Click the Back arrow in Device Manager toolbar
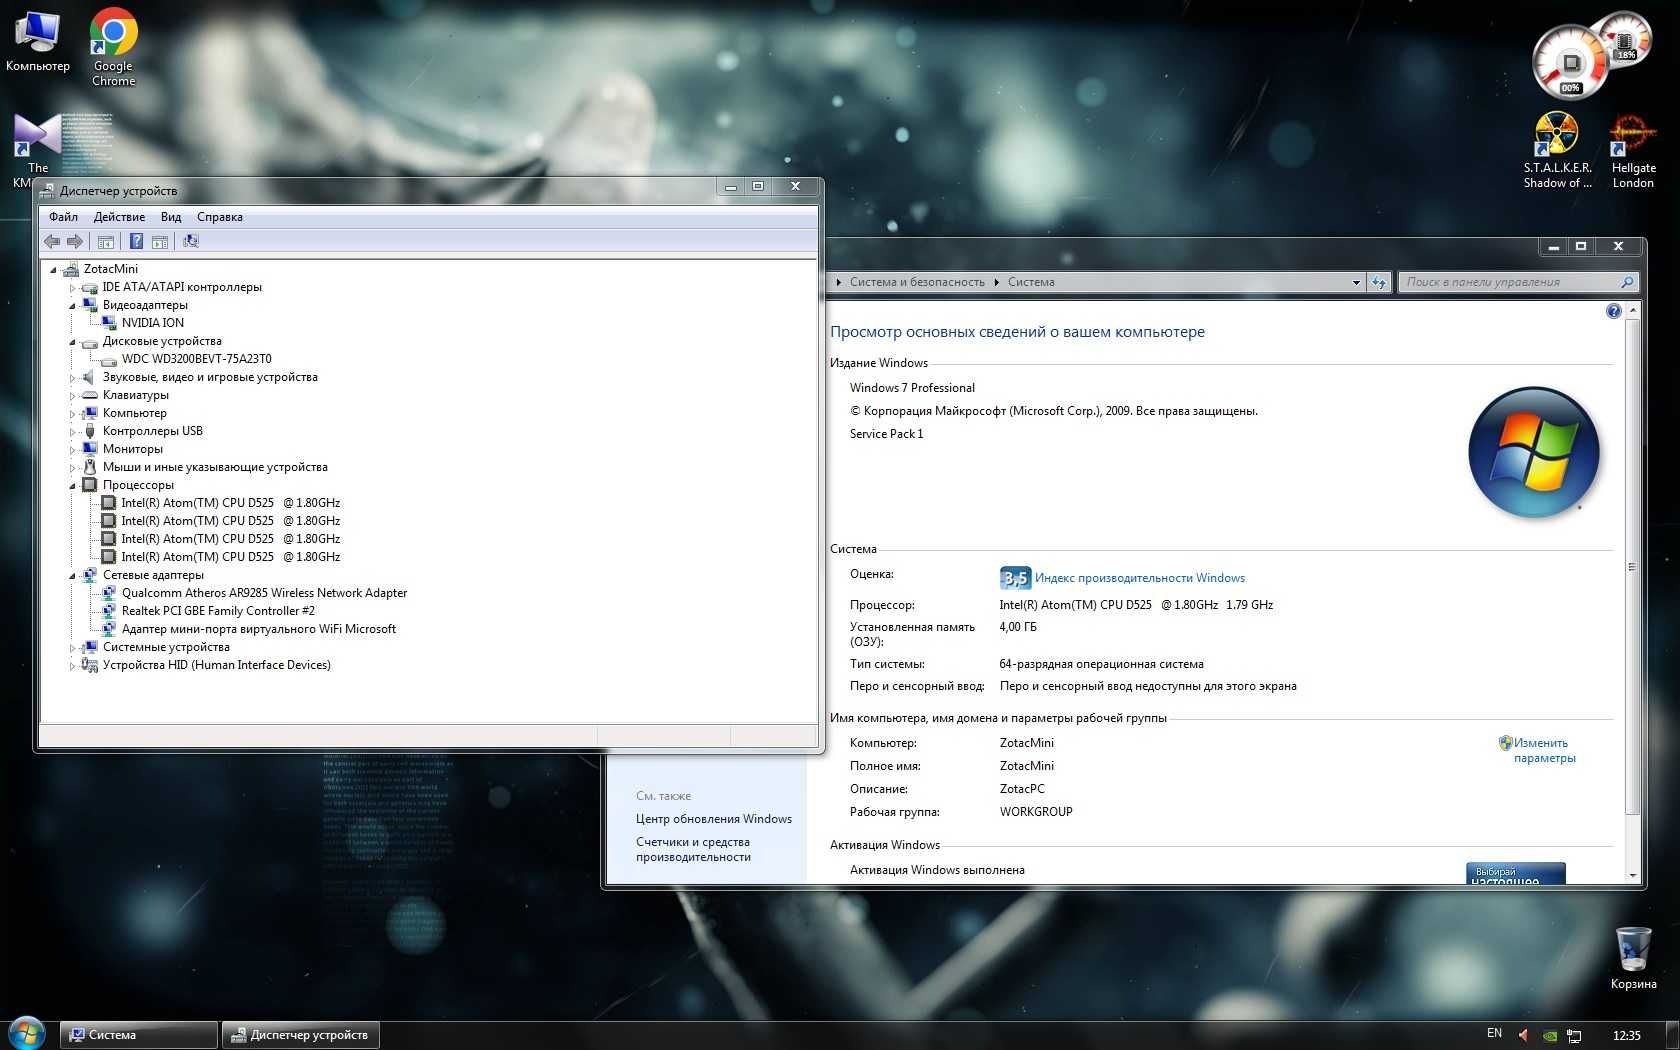 pos(52,241)
